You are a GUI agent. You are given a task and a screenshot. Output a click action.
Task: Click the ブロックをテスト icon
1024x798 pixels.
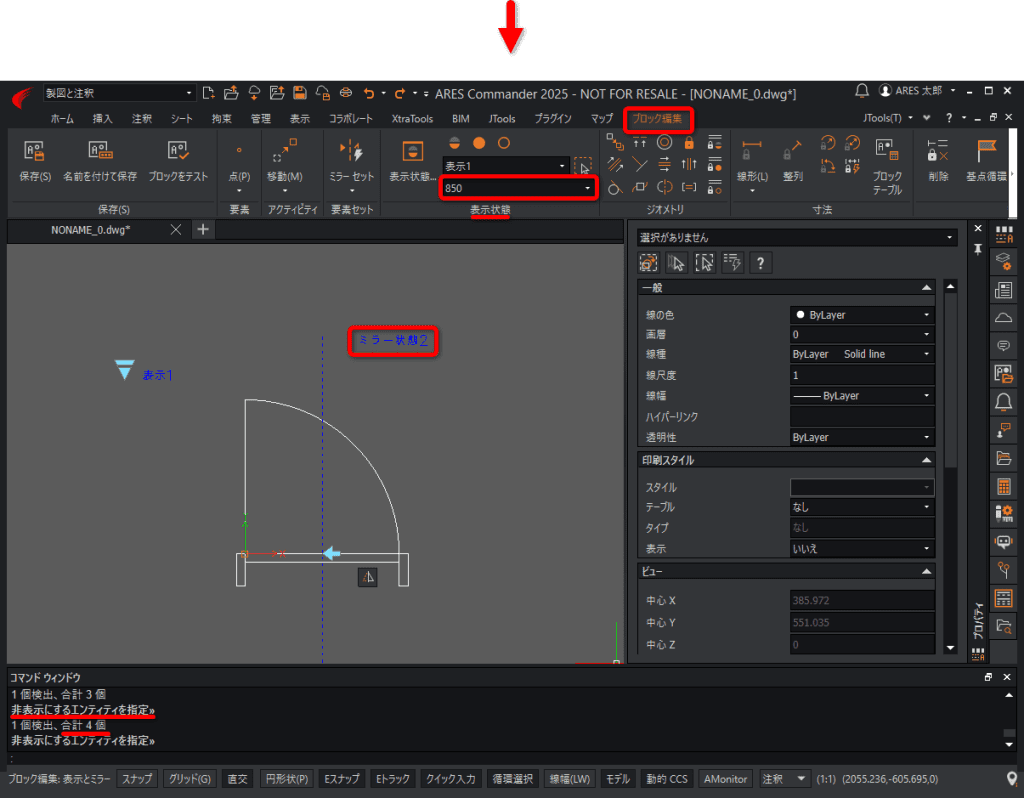click(178, 152)
